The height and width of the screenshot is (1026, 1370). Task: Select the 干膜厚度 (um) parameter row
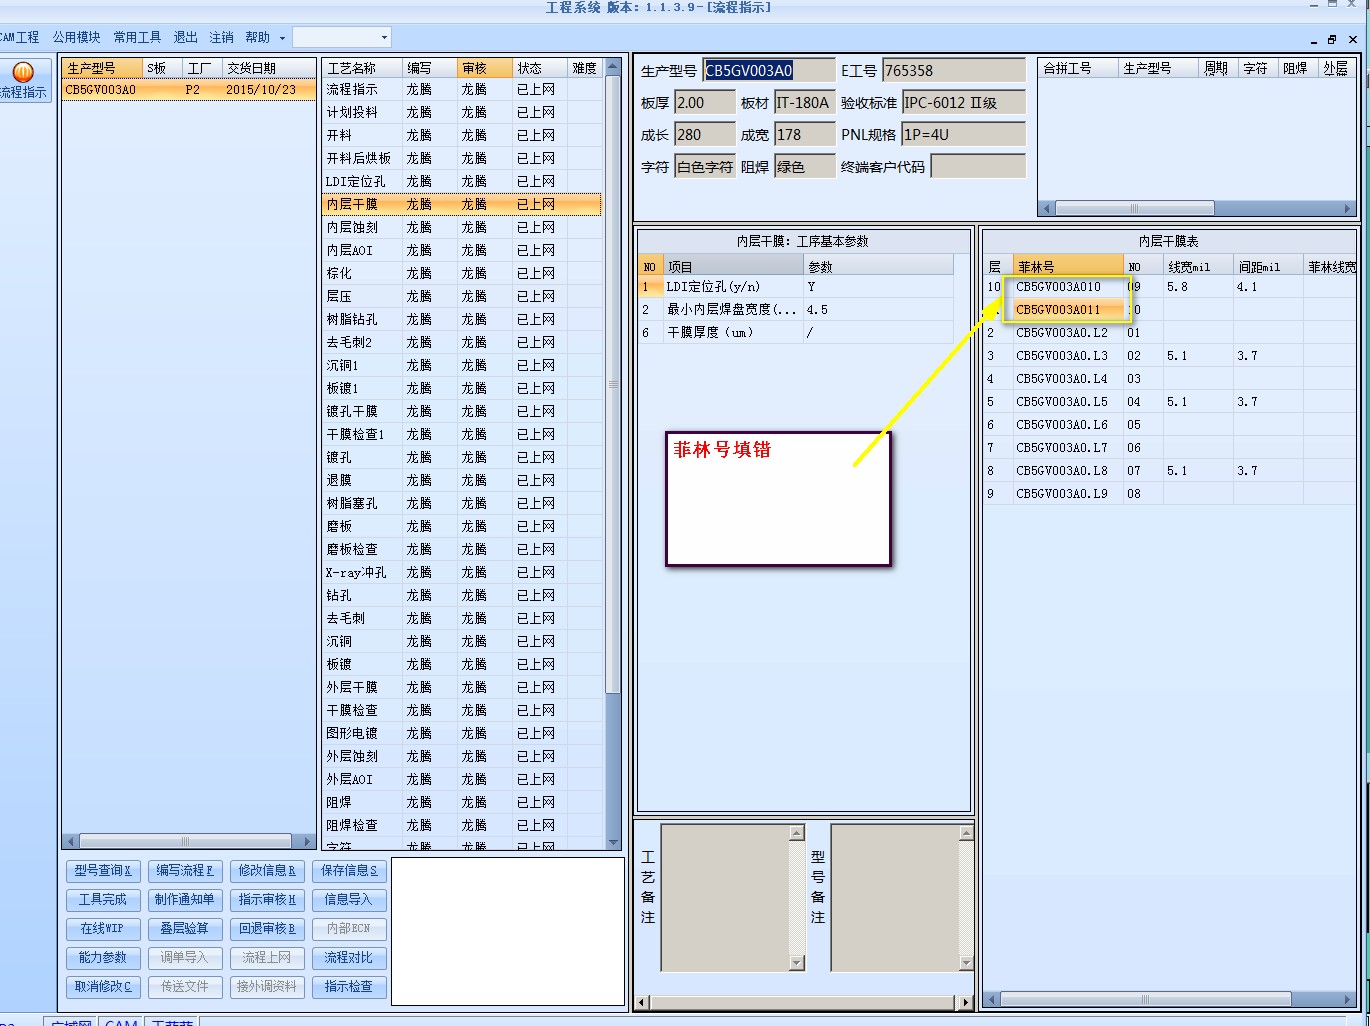tap(796, 333)
